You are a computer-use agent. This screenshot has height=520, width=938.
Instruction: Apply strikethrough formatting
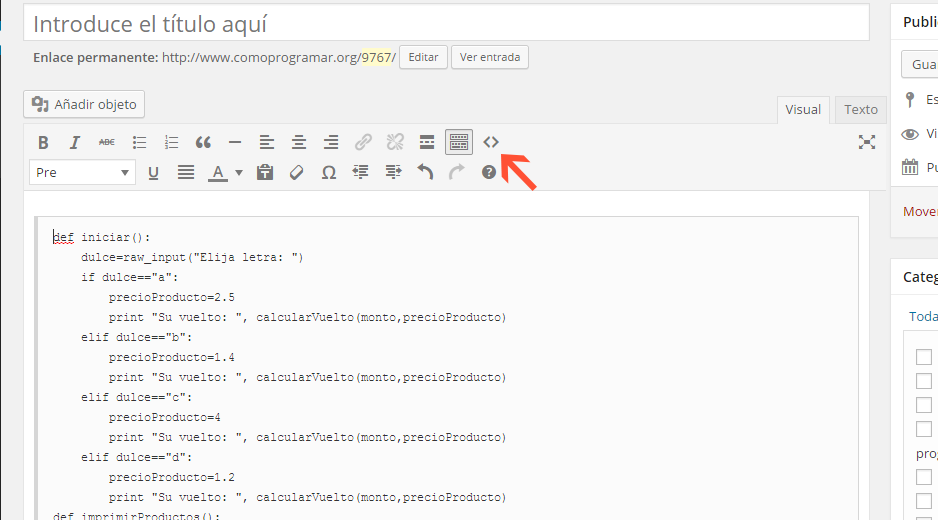[106, 142]
